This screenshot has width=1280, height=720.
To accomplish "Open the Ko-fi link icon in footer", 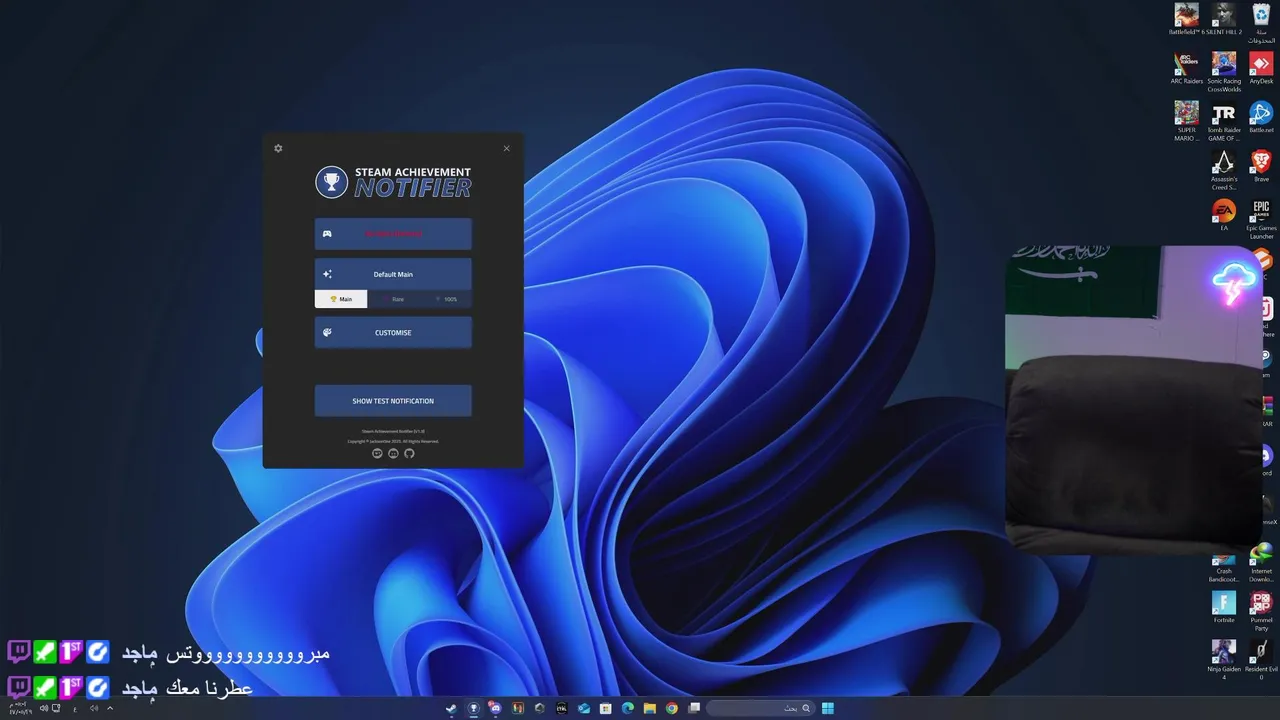I will tap(377, 453).
